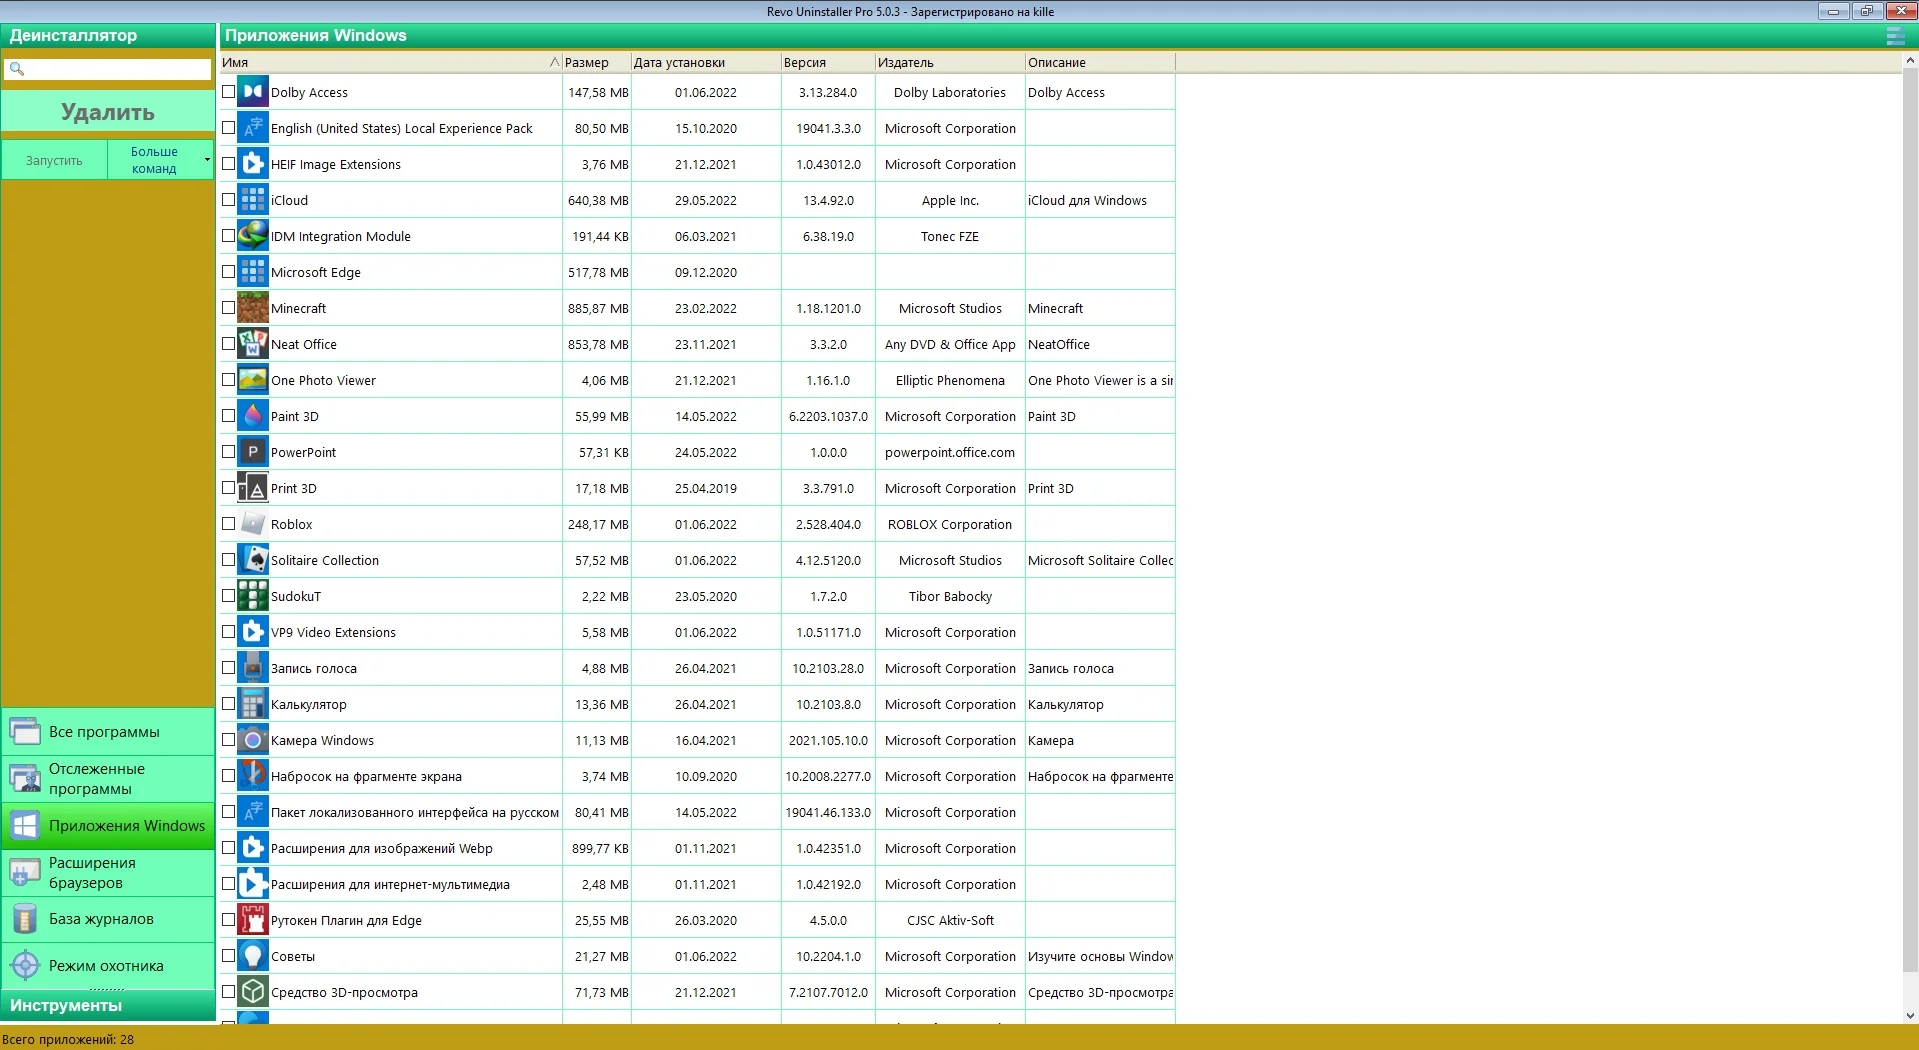Click the Запустить button
Image resolution: width=1919 pixels, height=1050 pixels.
(x=54, y=160)
